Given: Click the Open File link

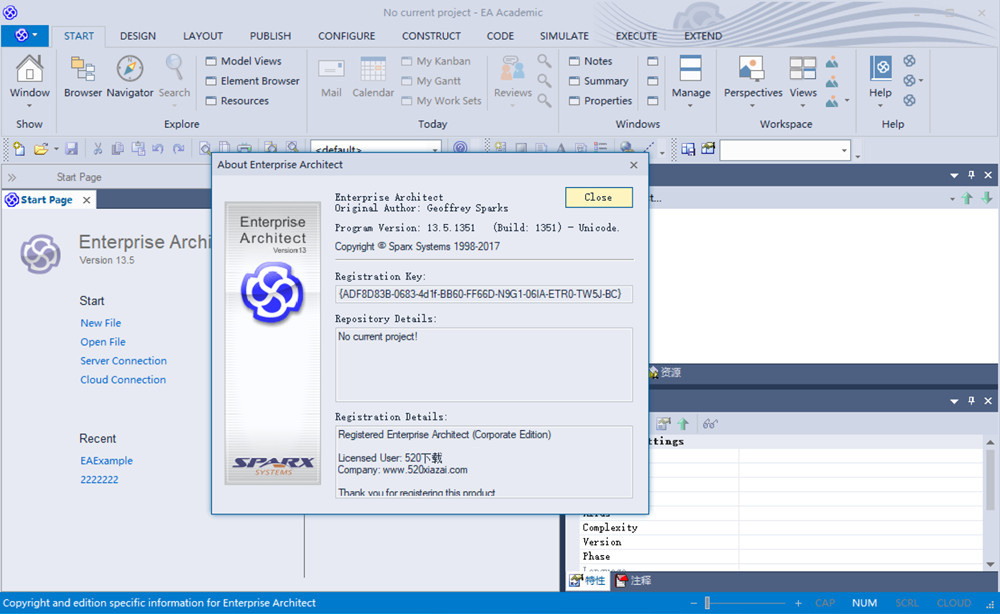Looking at the screenshot, I should (x=103, y=342).
